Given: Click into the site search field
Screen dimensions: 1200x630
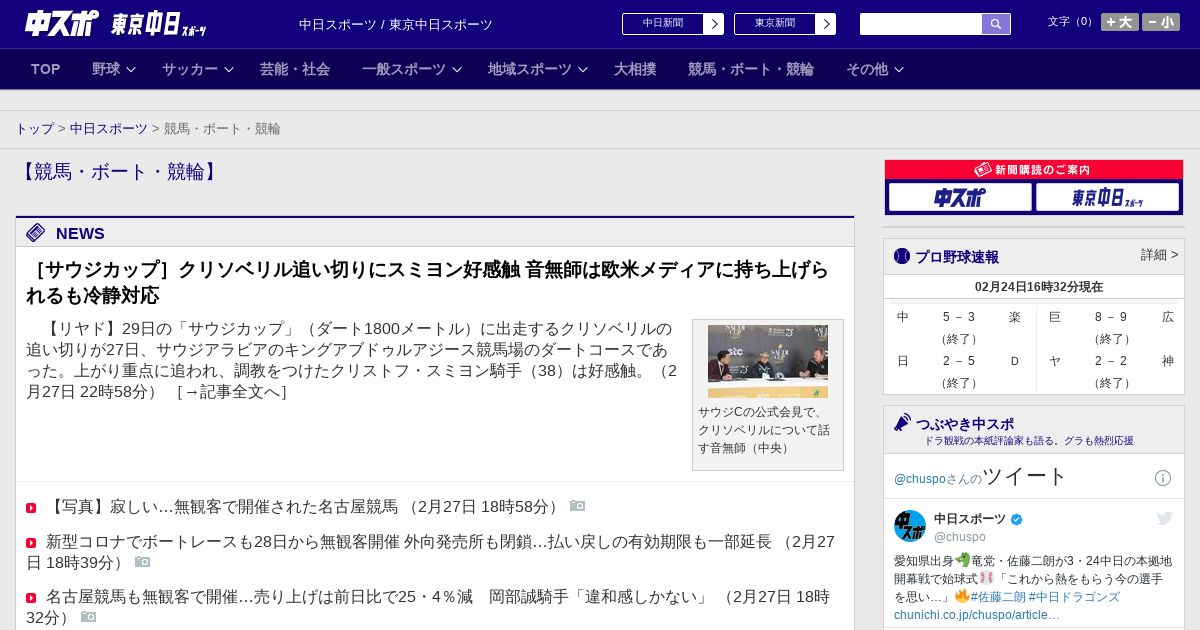Looking at the screenshot, I should (x=921, y=24).
